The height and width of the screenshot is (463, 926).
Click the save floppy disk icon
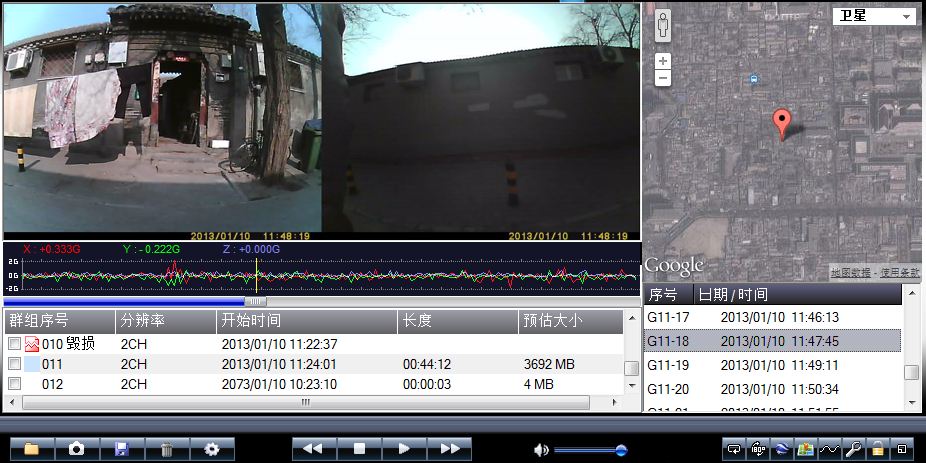coord(122,449)
